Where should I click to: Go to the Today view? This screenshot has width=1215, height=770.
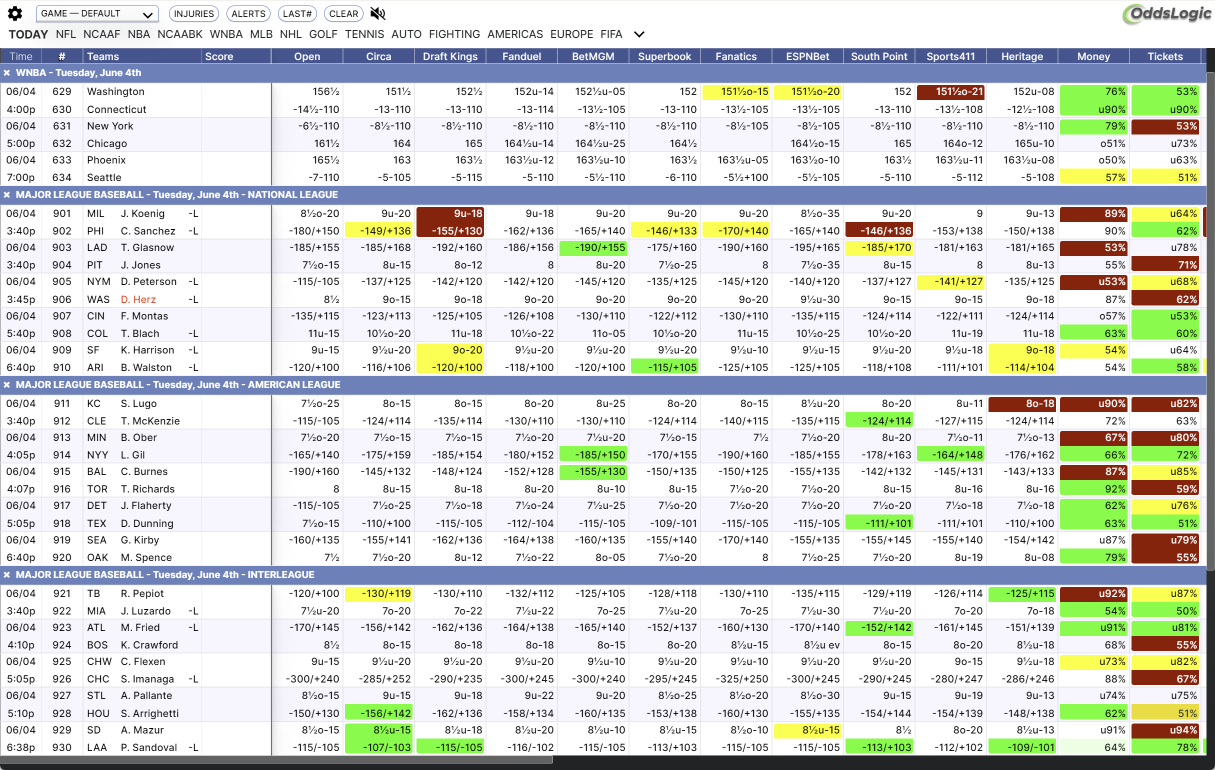click(29, 34)
